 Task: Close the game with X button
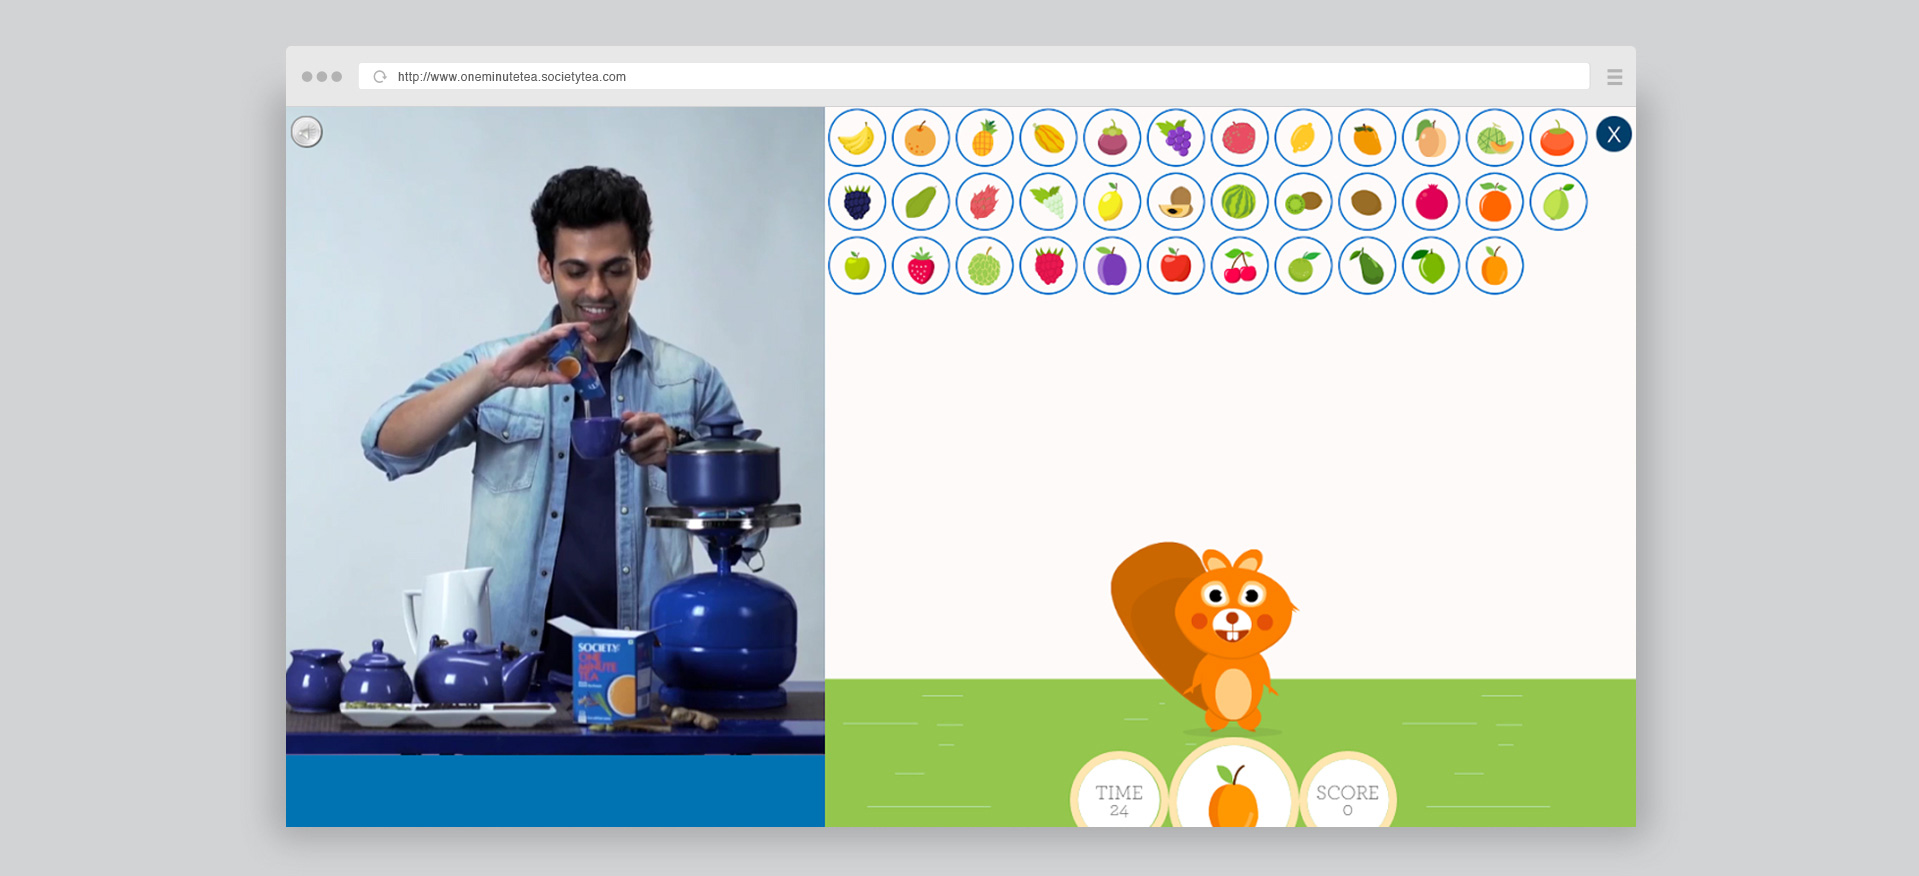coord(1613,134)
